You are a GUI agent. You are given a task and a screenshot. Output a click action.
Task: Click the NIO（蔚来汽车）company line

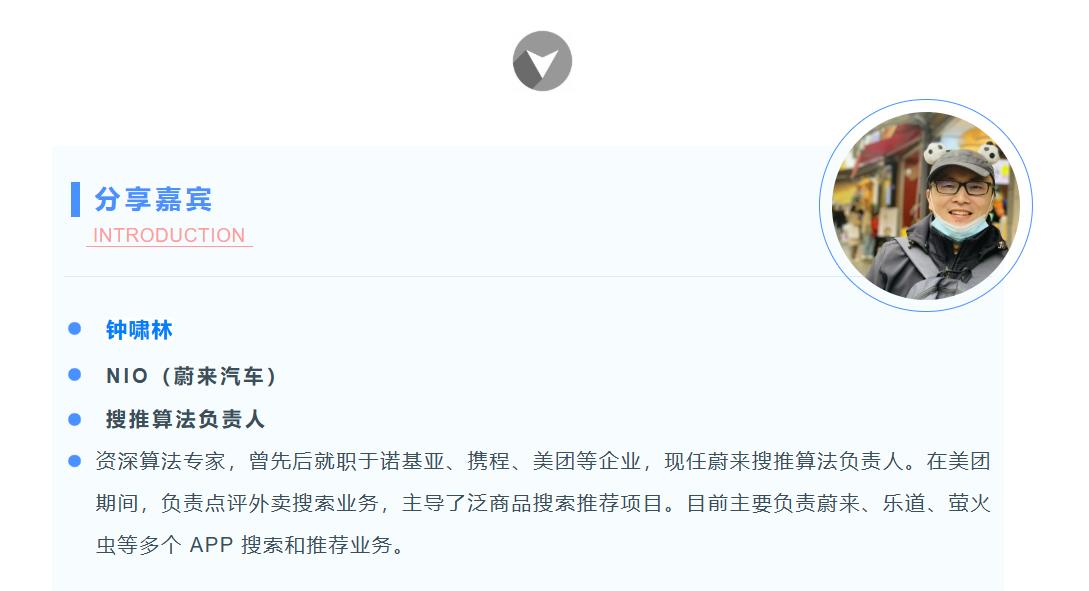pyautogui.click(x=191, y=376)
